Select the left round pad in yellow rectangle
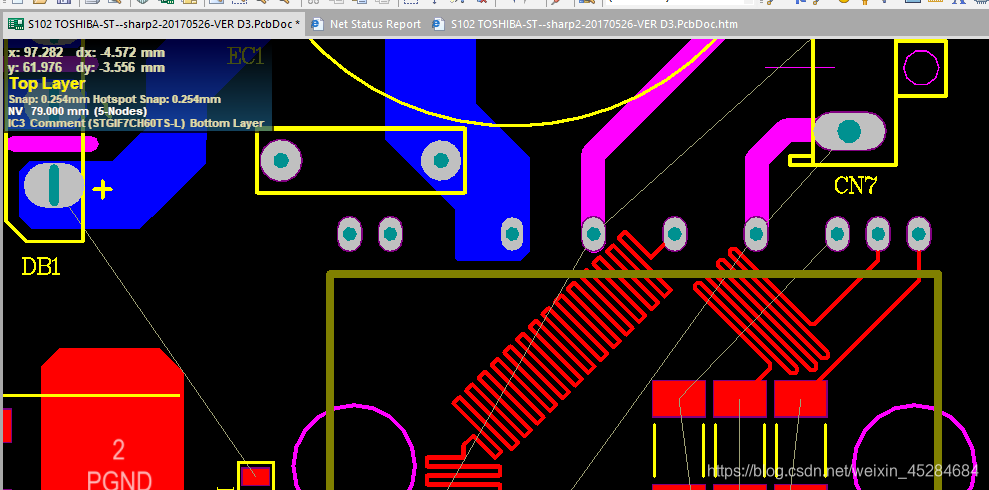This screenshot has width=989, height=490. point(281,160)
